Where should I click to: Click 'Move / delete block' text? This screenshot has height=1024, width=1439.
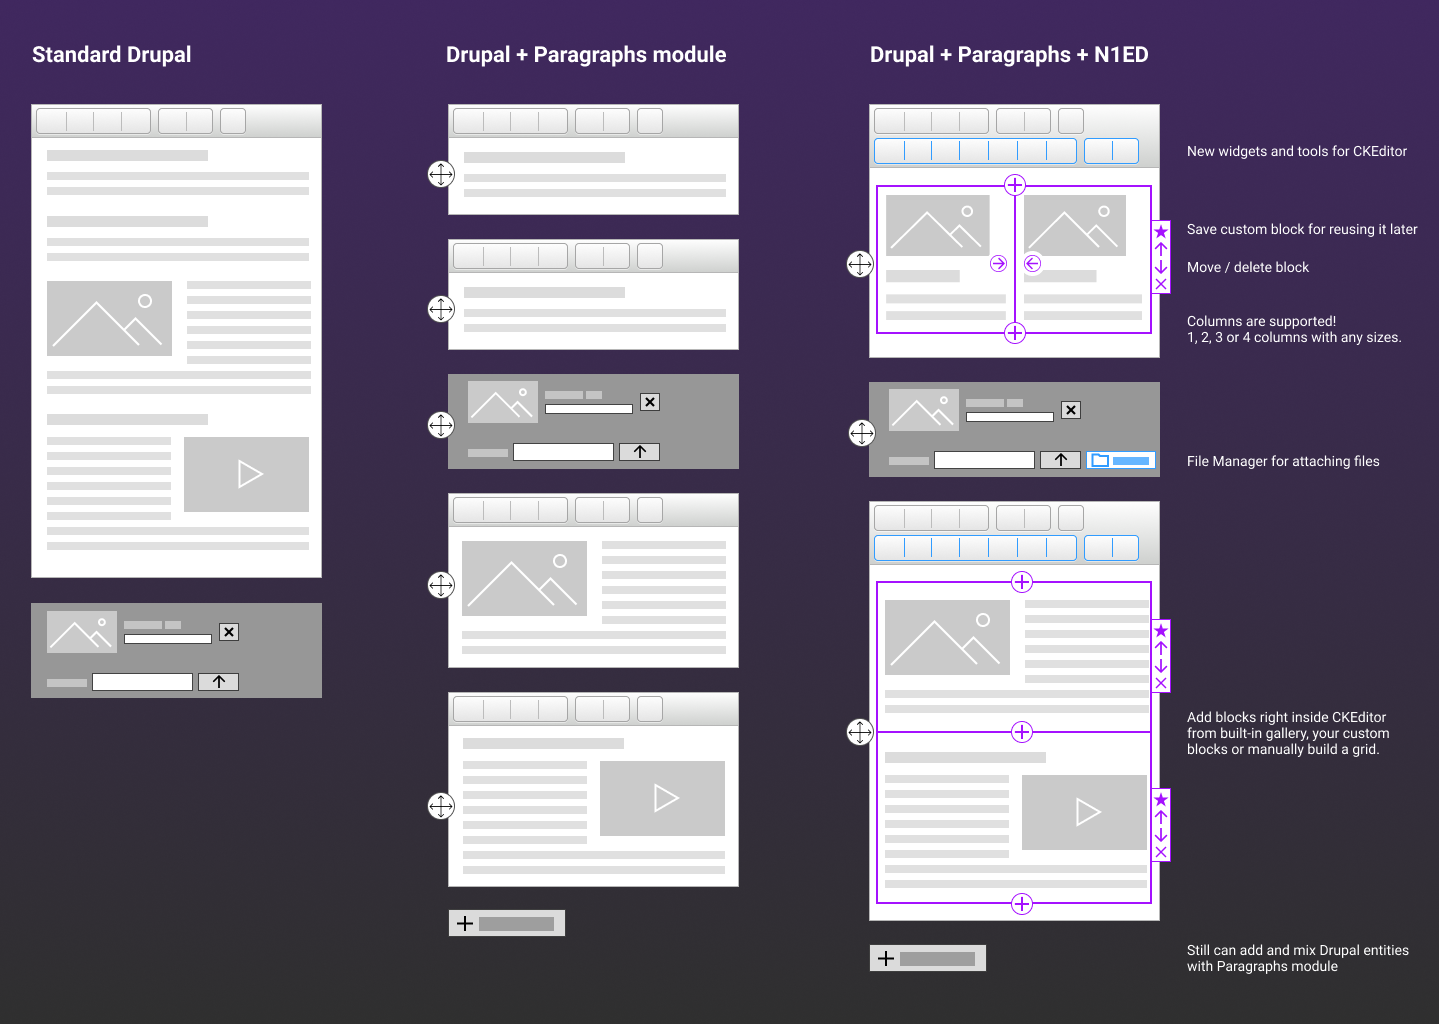(1248, 267)
